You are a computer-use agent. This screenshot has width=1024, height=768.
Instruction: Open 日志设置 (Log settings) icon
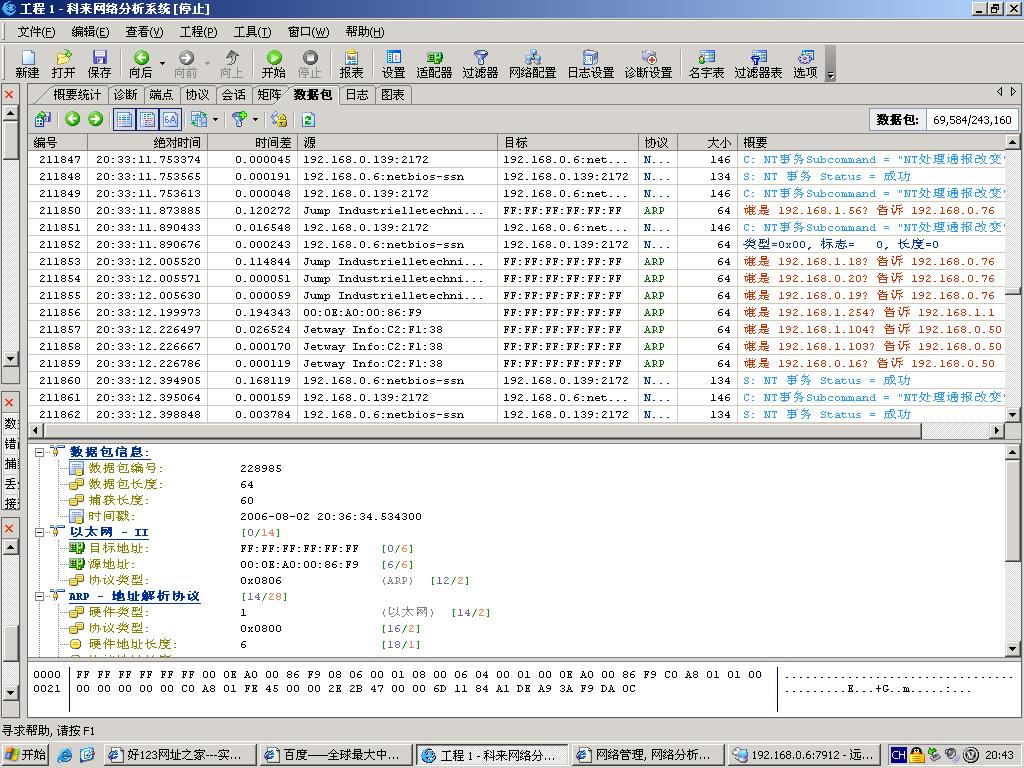click(x=590, y=63)
